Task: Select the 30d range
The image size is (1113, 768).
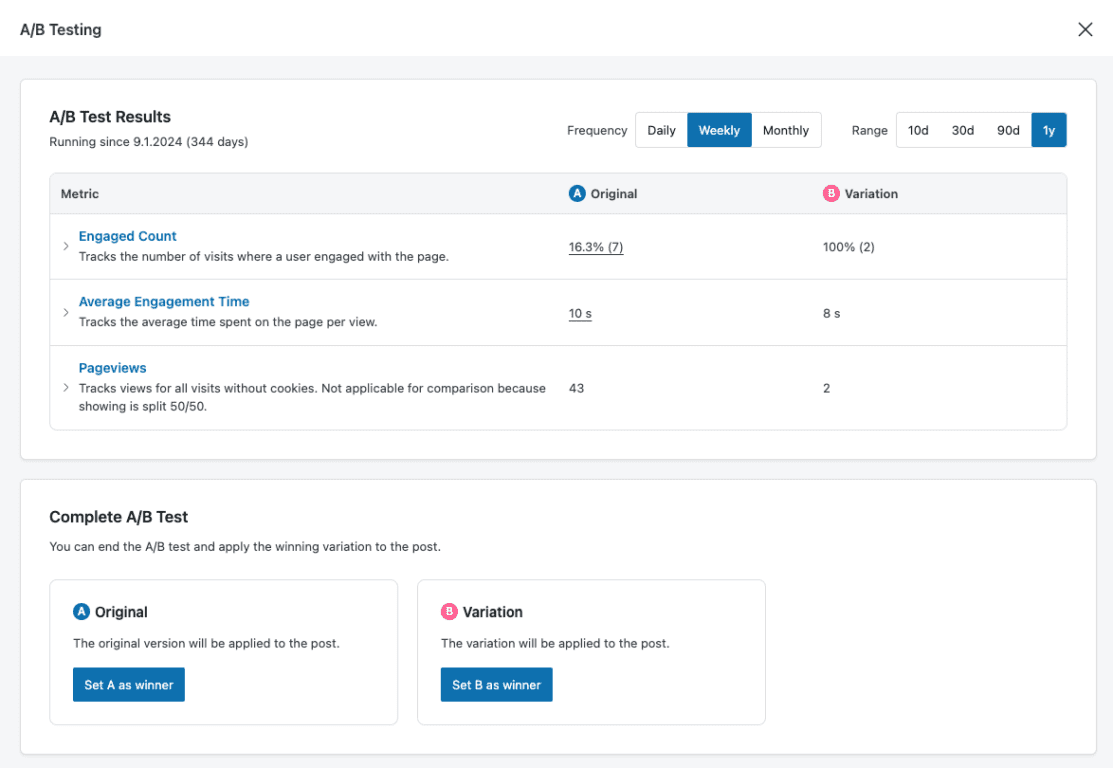Action: [963, 130]
